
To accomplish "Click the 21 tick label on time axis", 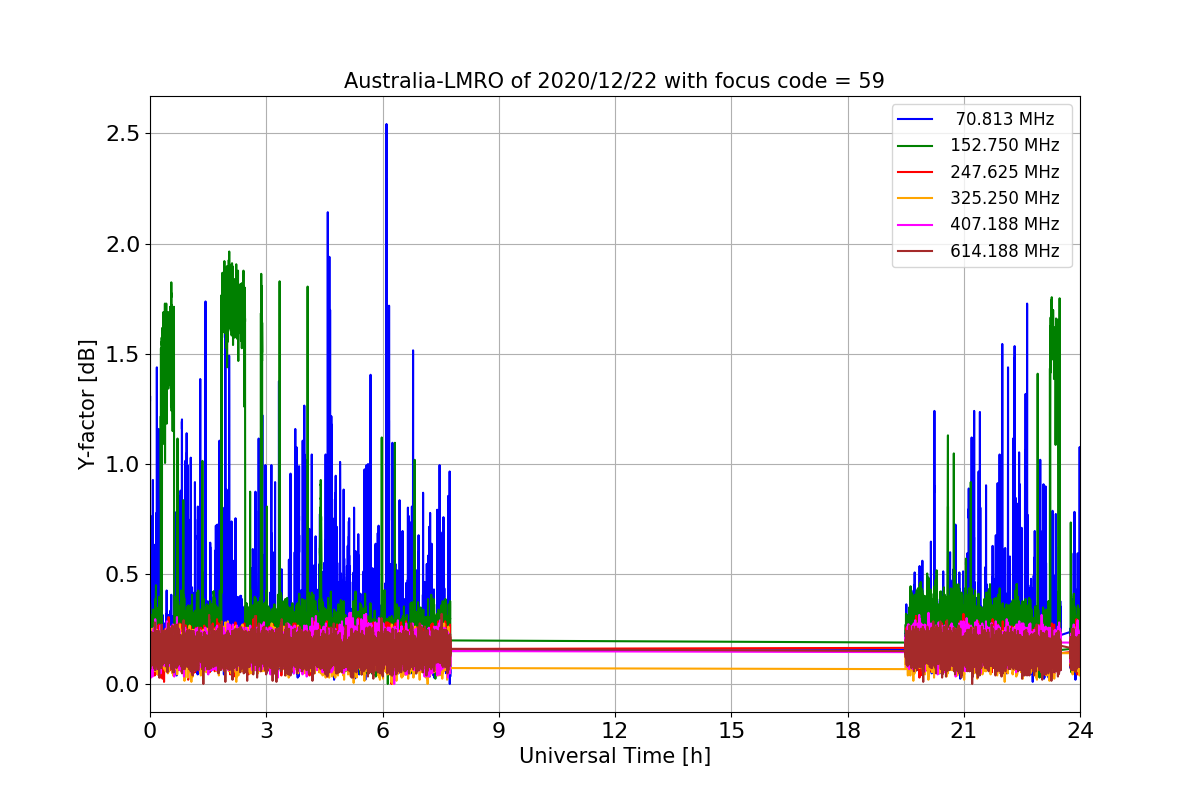I will coord(963,730).
